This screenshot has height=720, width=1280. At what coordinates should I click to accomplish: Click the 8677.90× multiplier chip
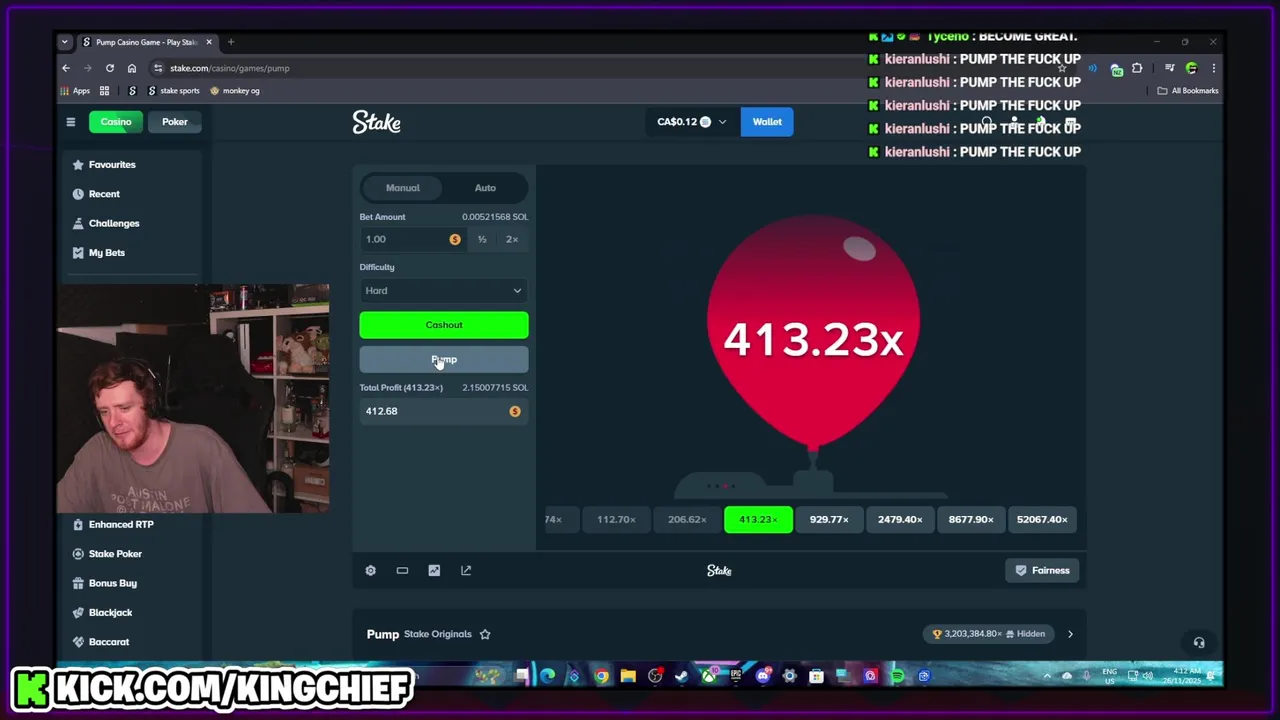click(x=971, y=519)
